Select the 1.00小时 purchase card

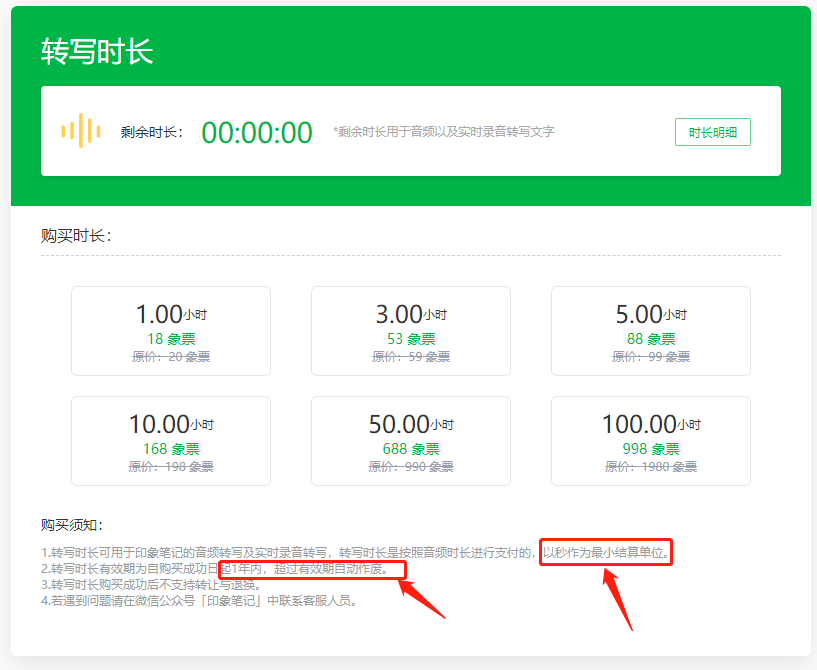pyautogui.click(x=172, y=331)
